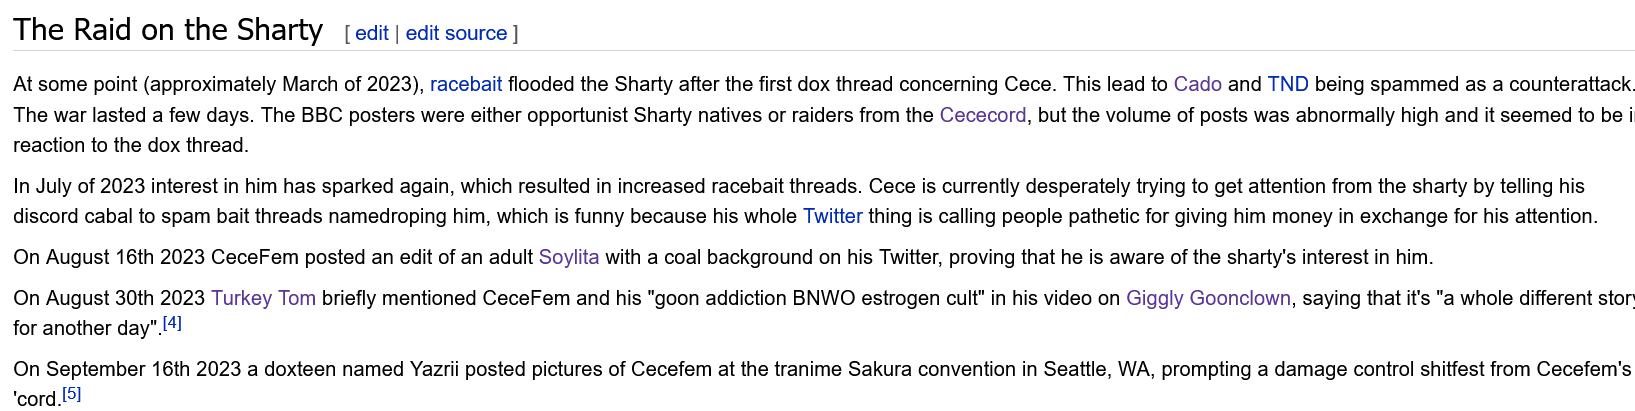Click the "TND" link

[x=1288, y=84]
